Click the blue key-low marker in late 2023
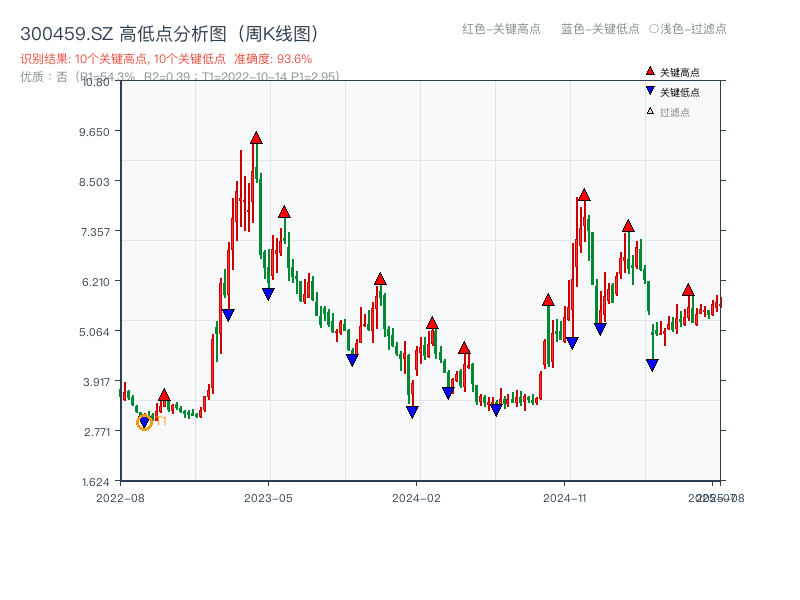 pos(351,358)
